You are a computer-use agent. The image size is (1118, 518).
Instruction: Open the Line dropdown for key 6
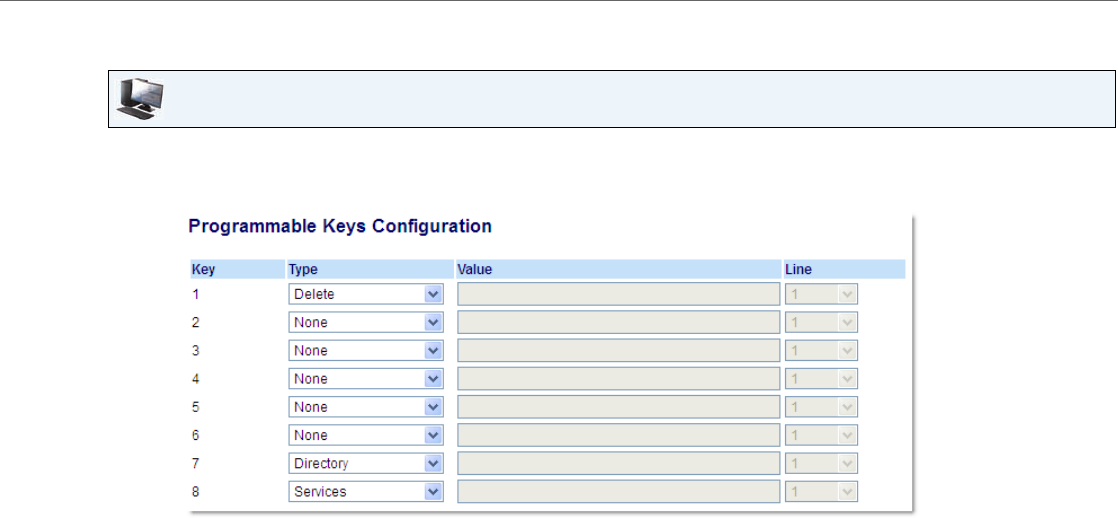(x=821, y=435)
